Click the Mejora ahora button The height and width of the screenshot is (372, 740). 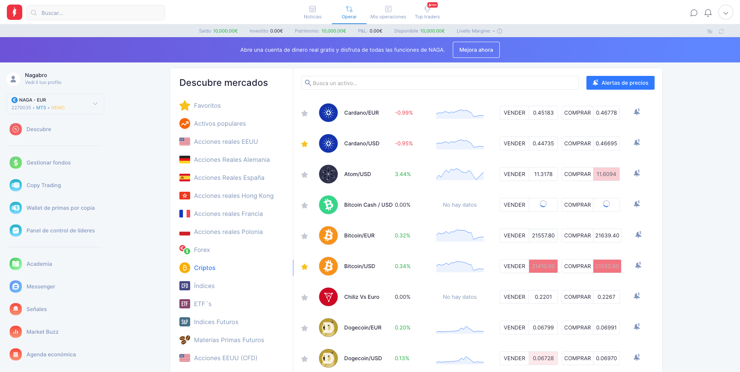tap(476, 50)
